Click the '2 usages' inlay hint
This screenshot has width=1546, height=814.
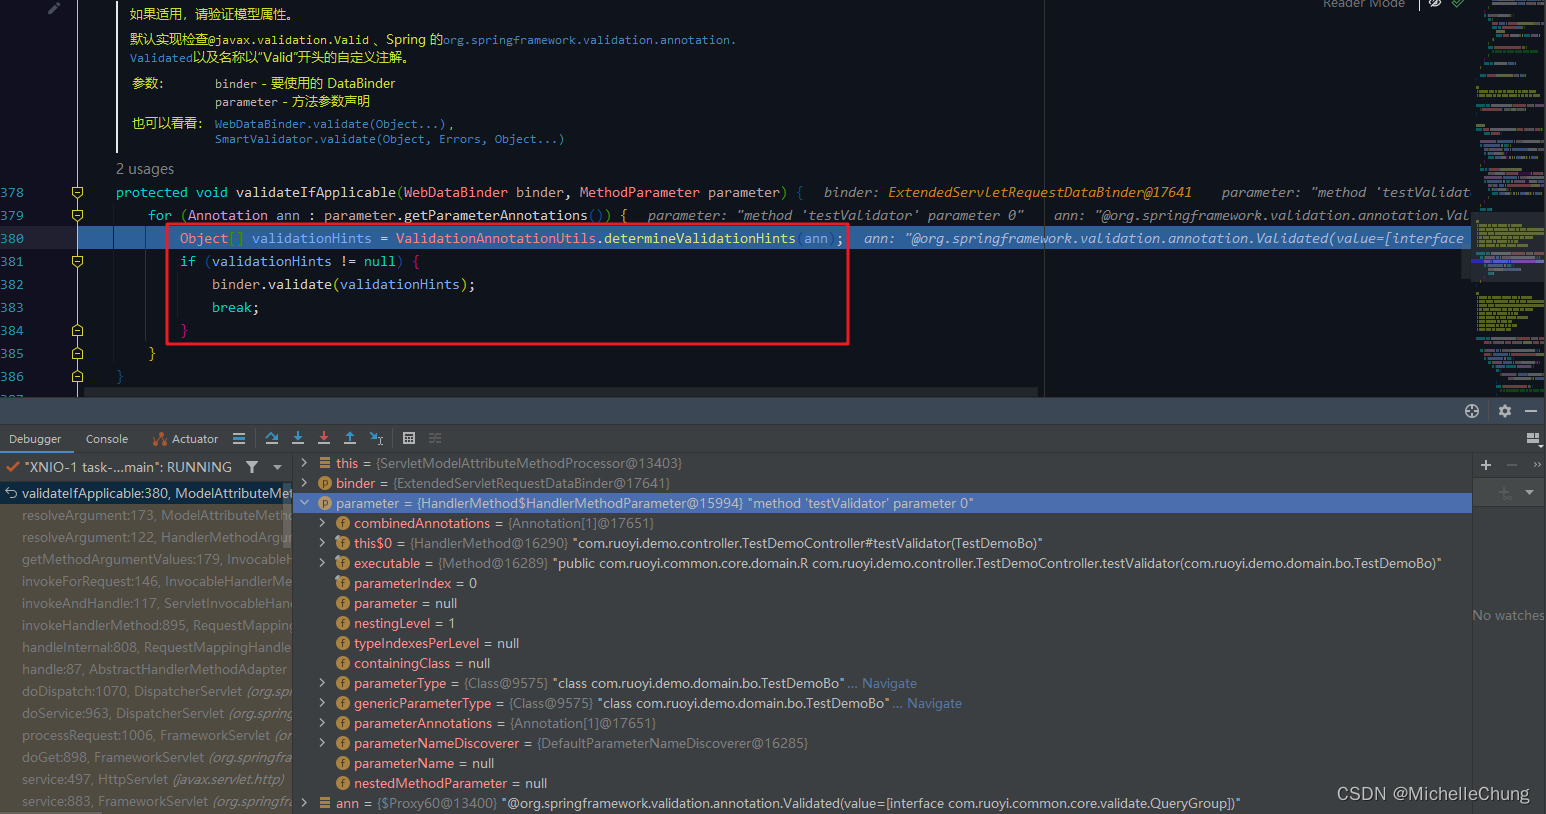[x=145, y=169]
